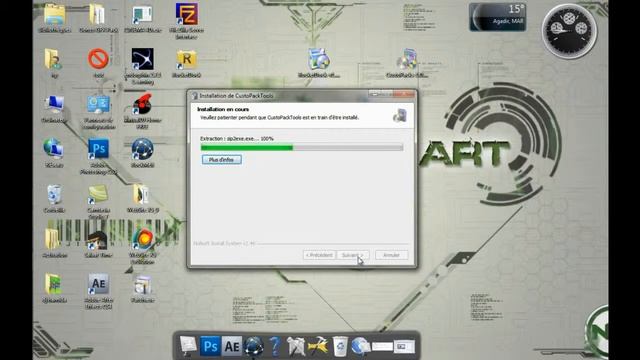Open the yellow R folder shortcut on desktop
The image size is (640, 360).
click(x=187, y=60)
